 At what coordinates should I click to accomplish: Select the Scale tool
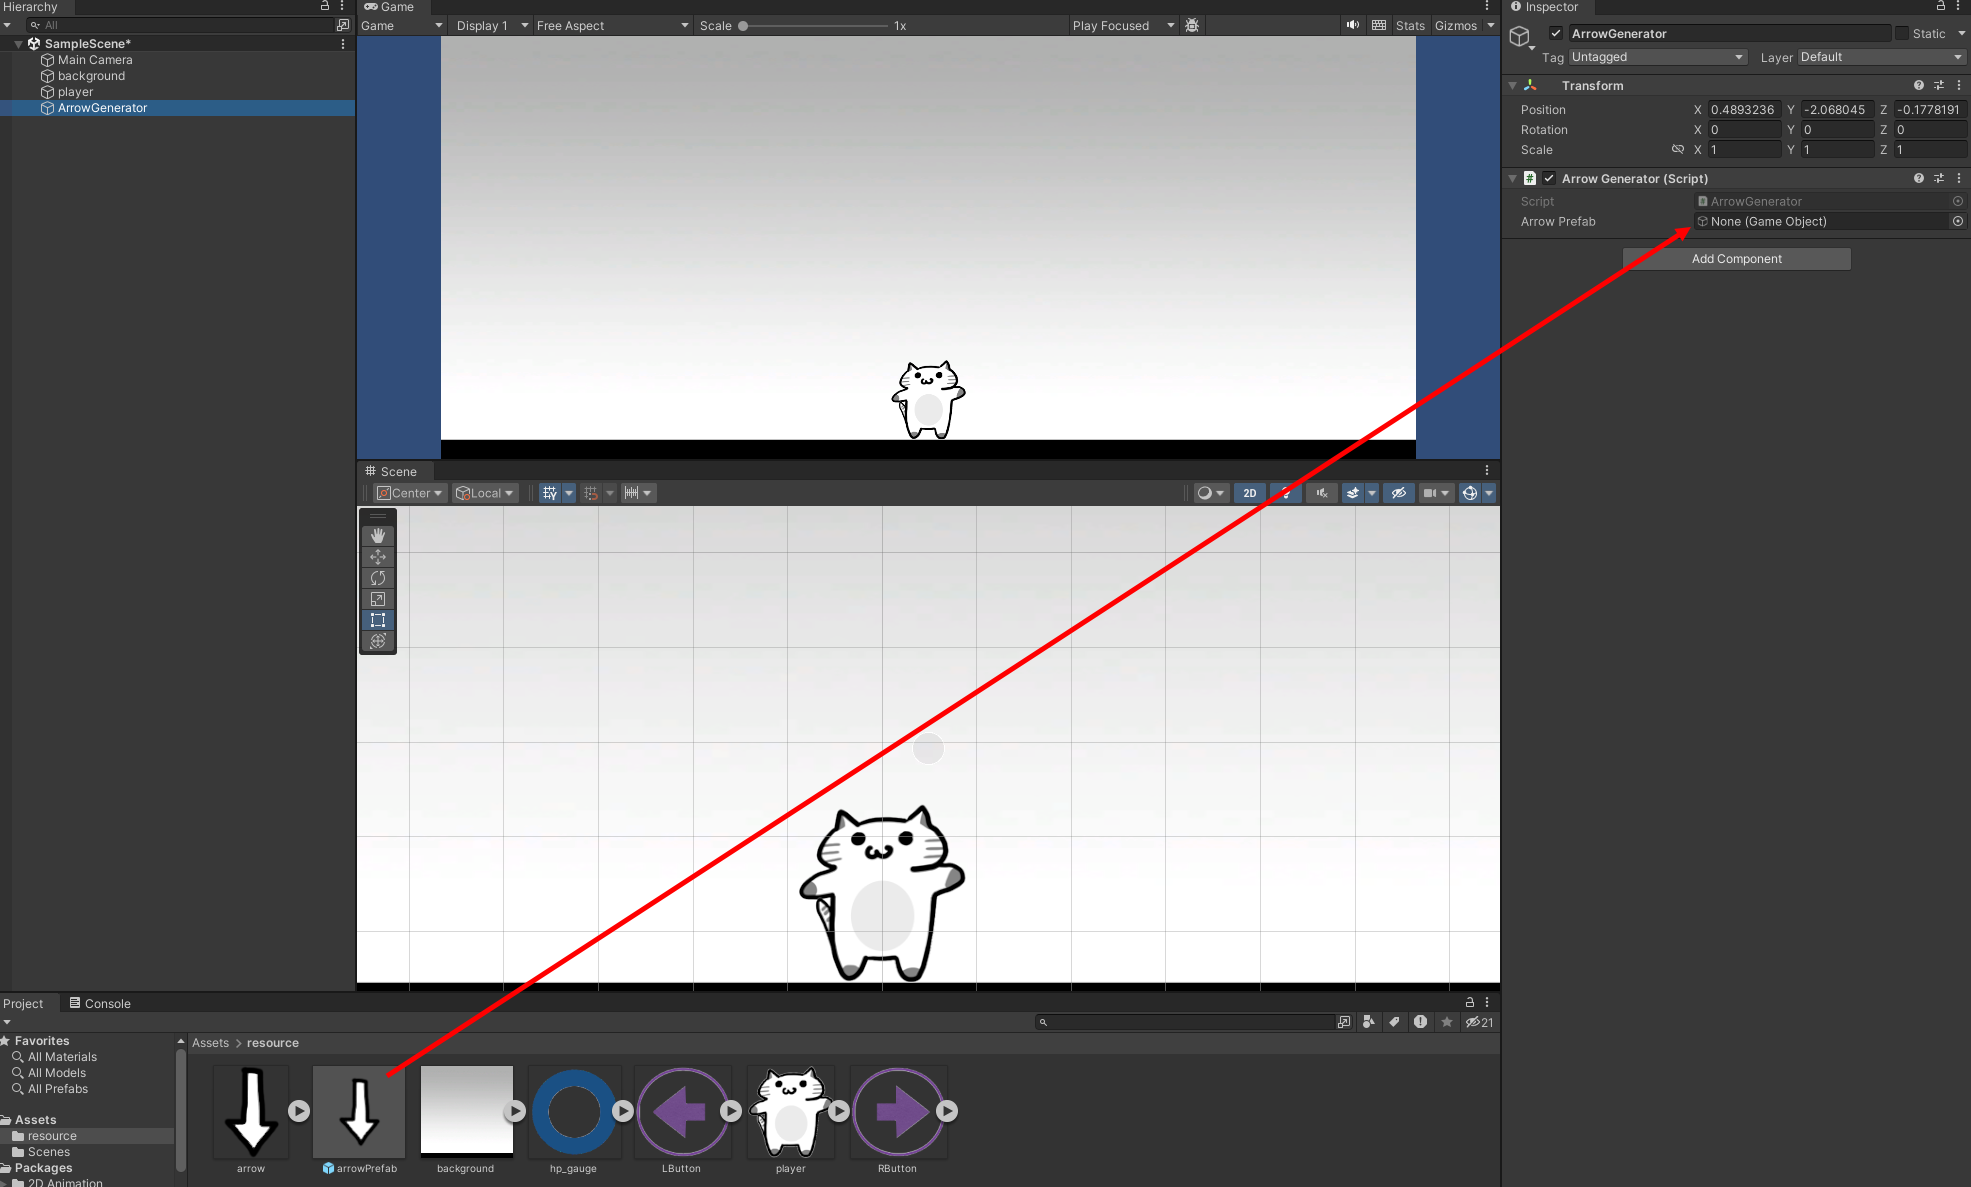pos(378,599)
